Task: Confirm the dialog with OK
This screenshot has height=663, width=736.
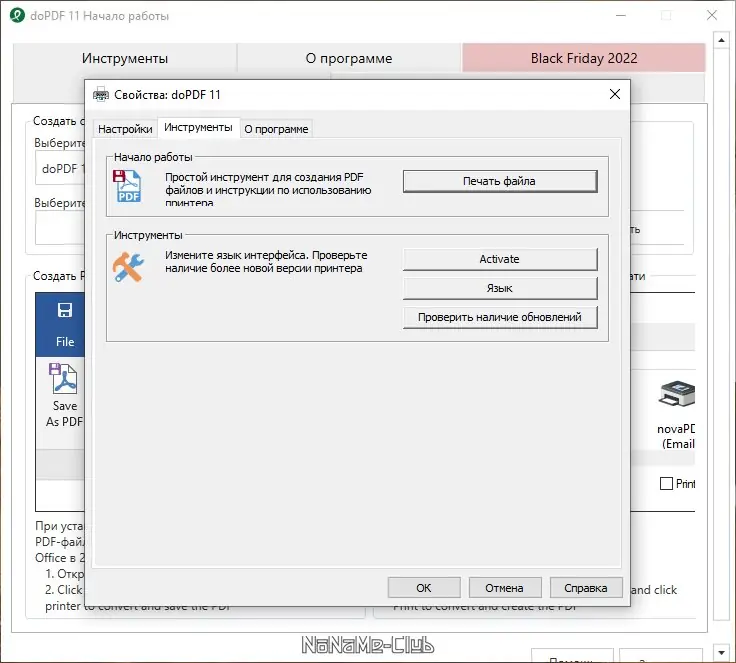Action: tap(424, 588)
